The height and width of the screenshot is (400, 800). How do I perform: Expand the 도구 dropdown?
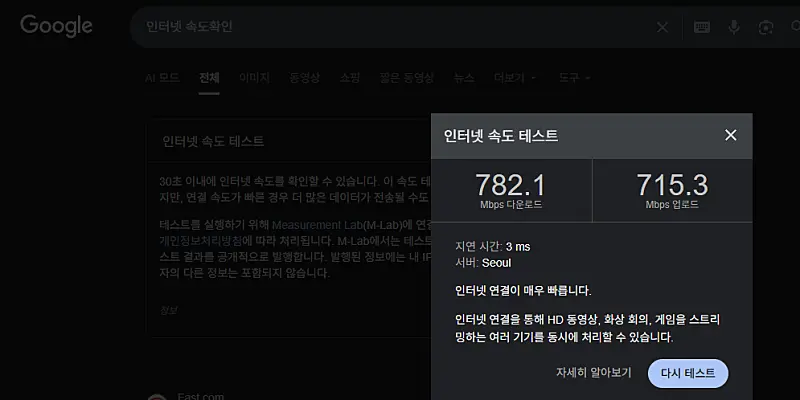[574, 77]
